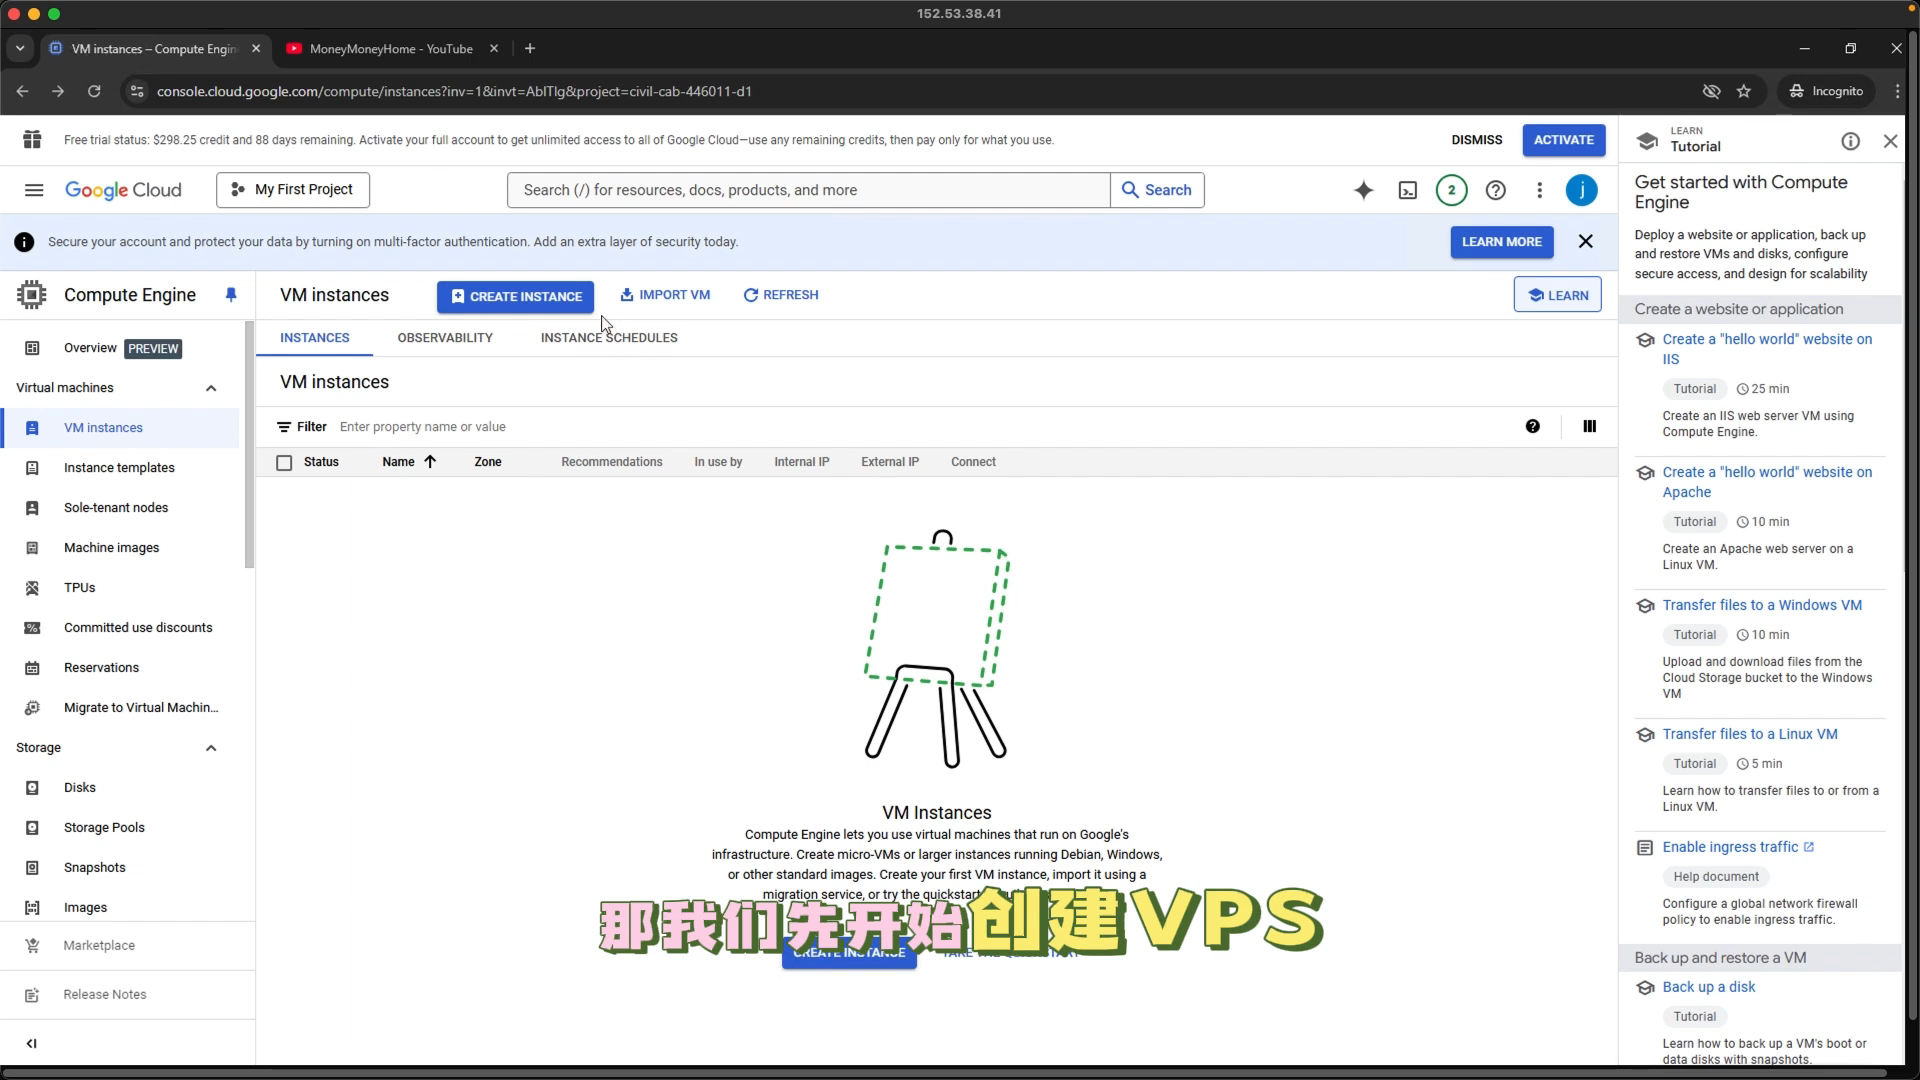Open Instance templates in sidebar

(x=120, y=468)
